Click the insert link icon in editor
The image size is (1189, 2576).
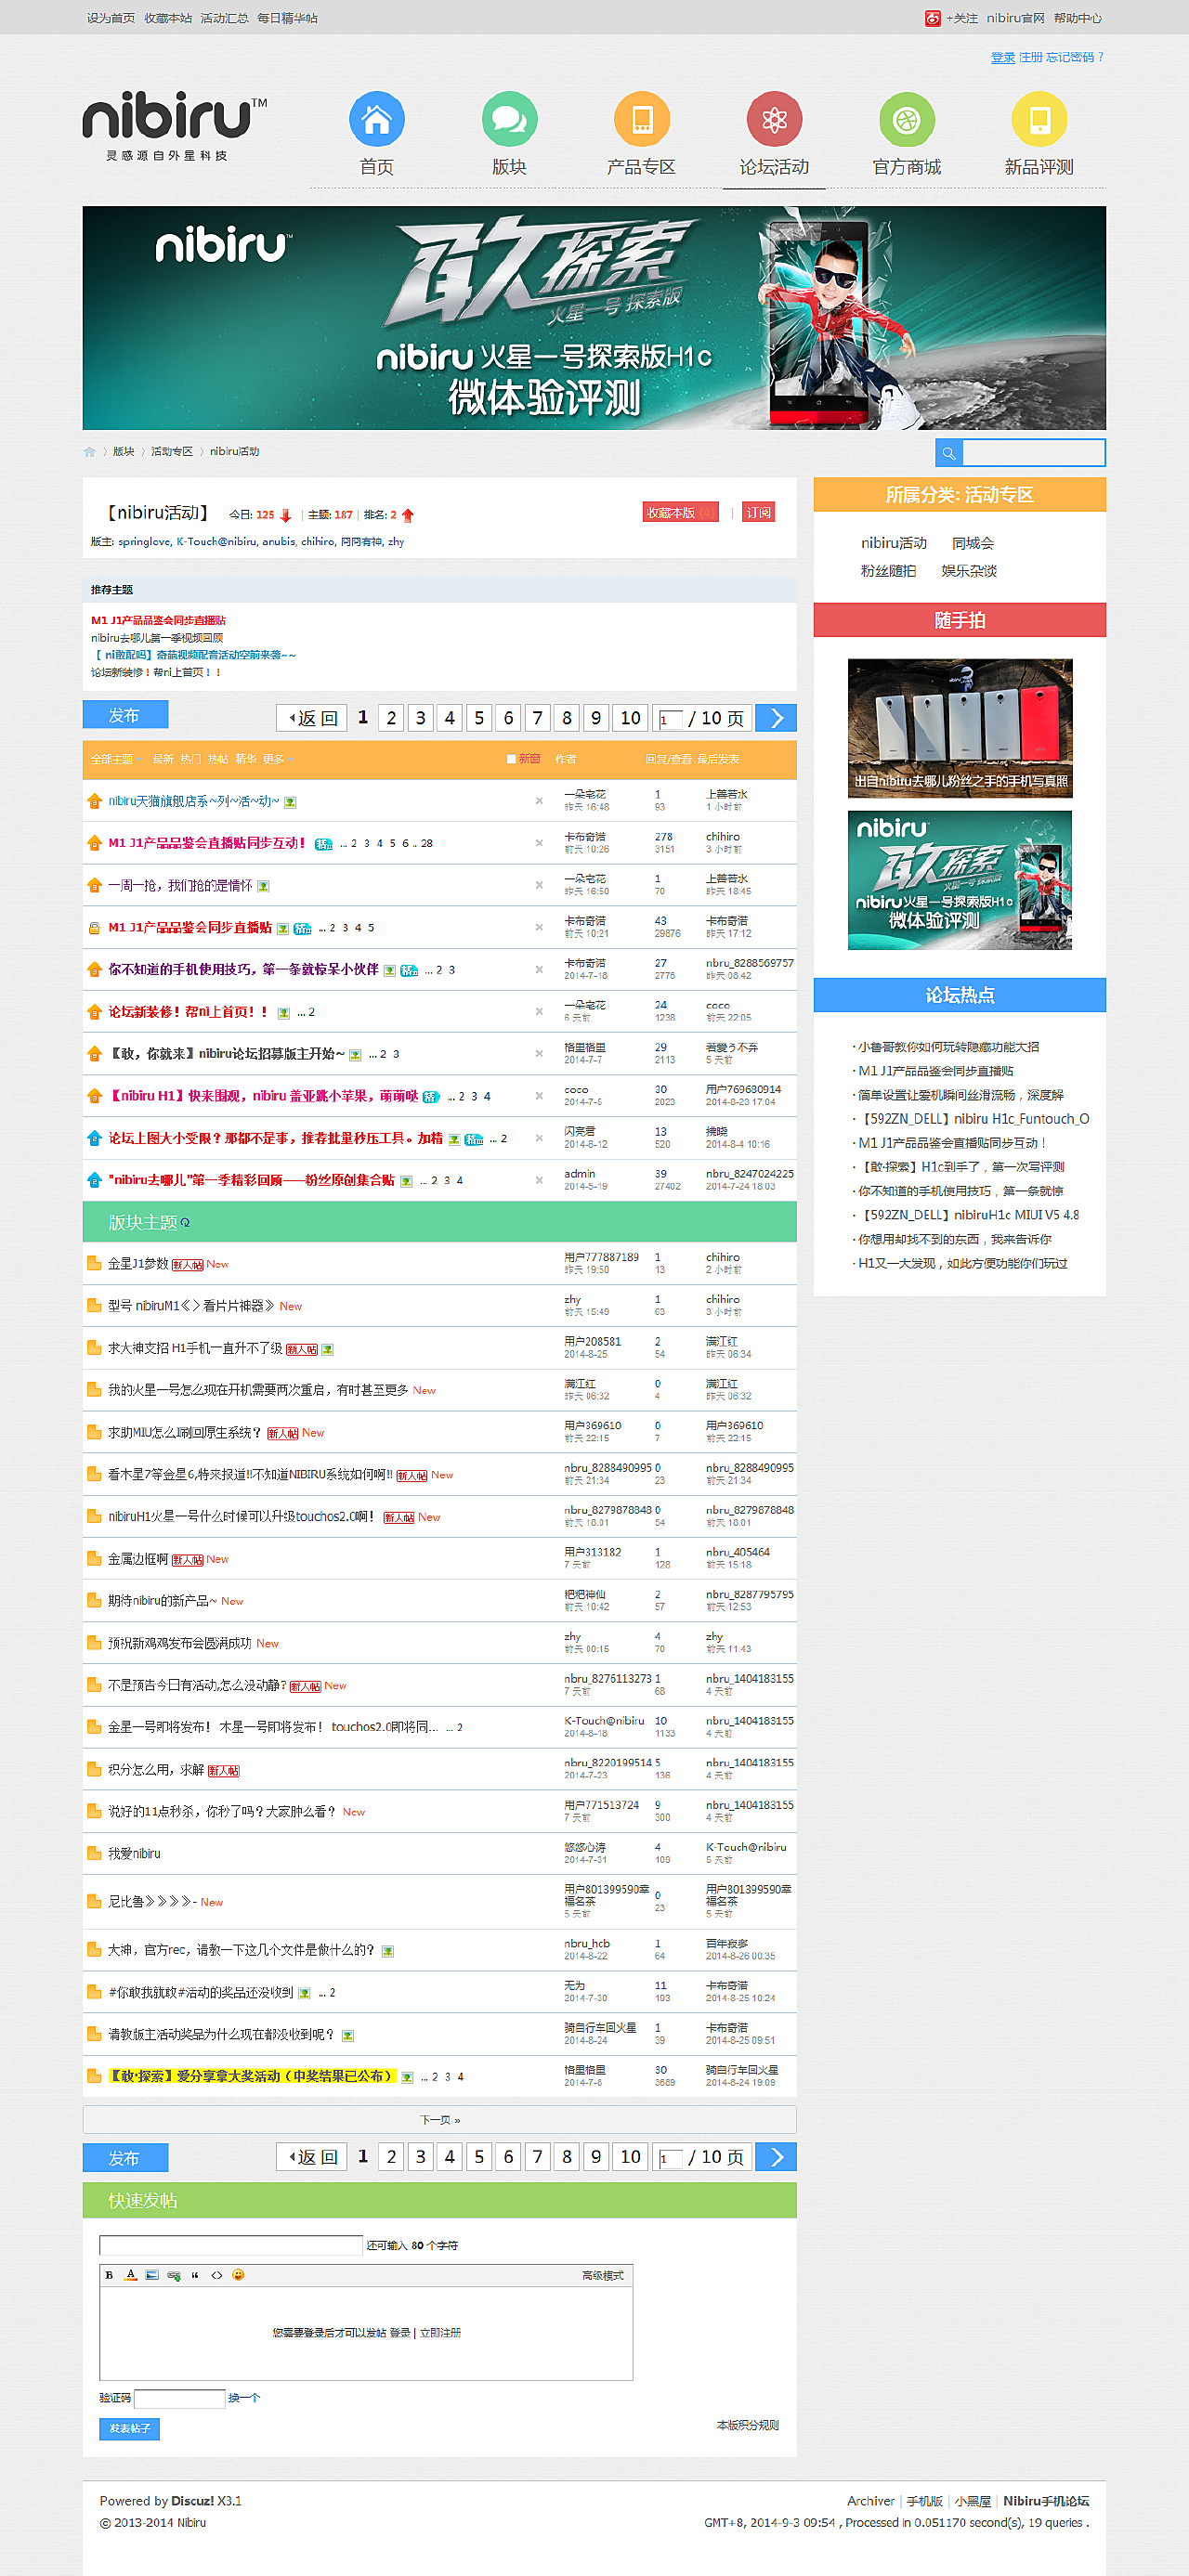coord(174,2275)
